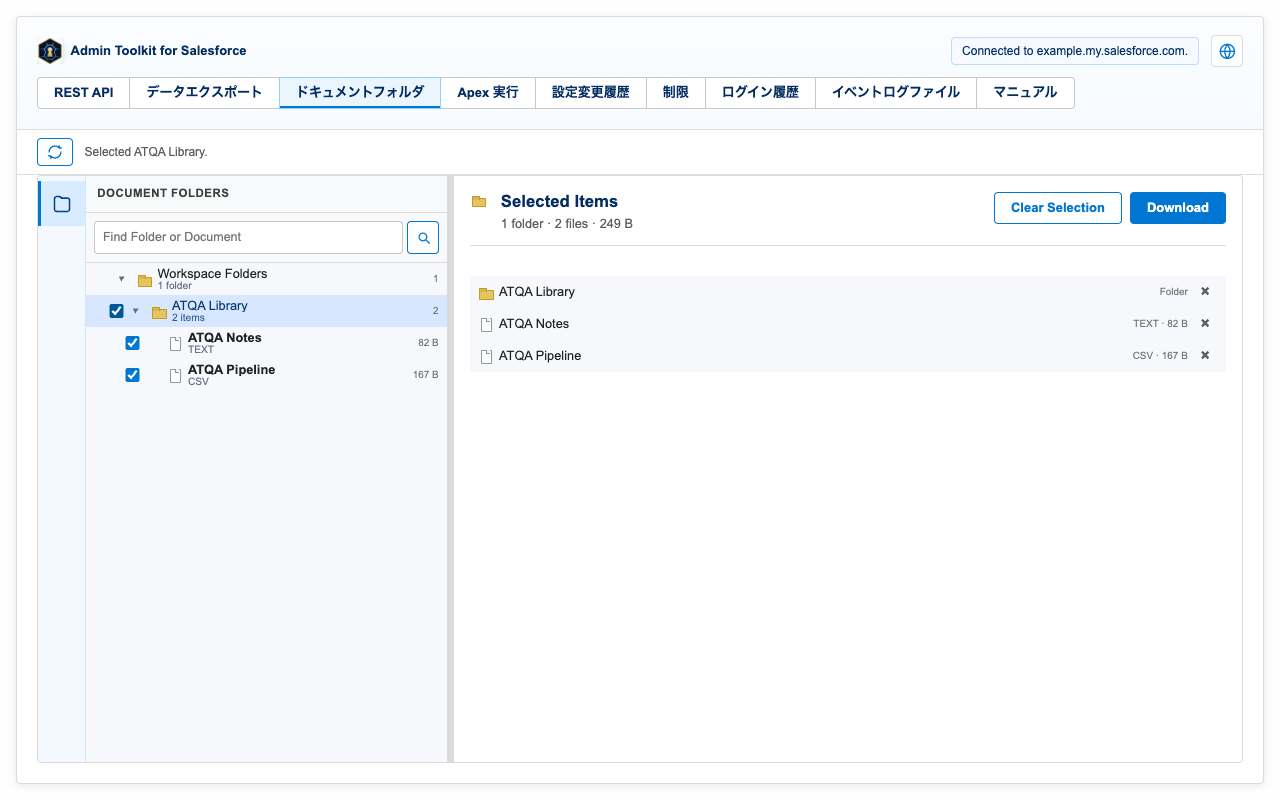Remove ATQA Pipeline from the selected items
The height and width of the screenshot is (800, 1280).
point(1205,356)
